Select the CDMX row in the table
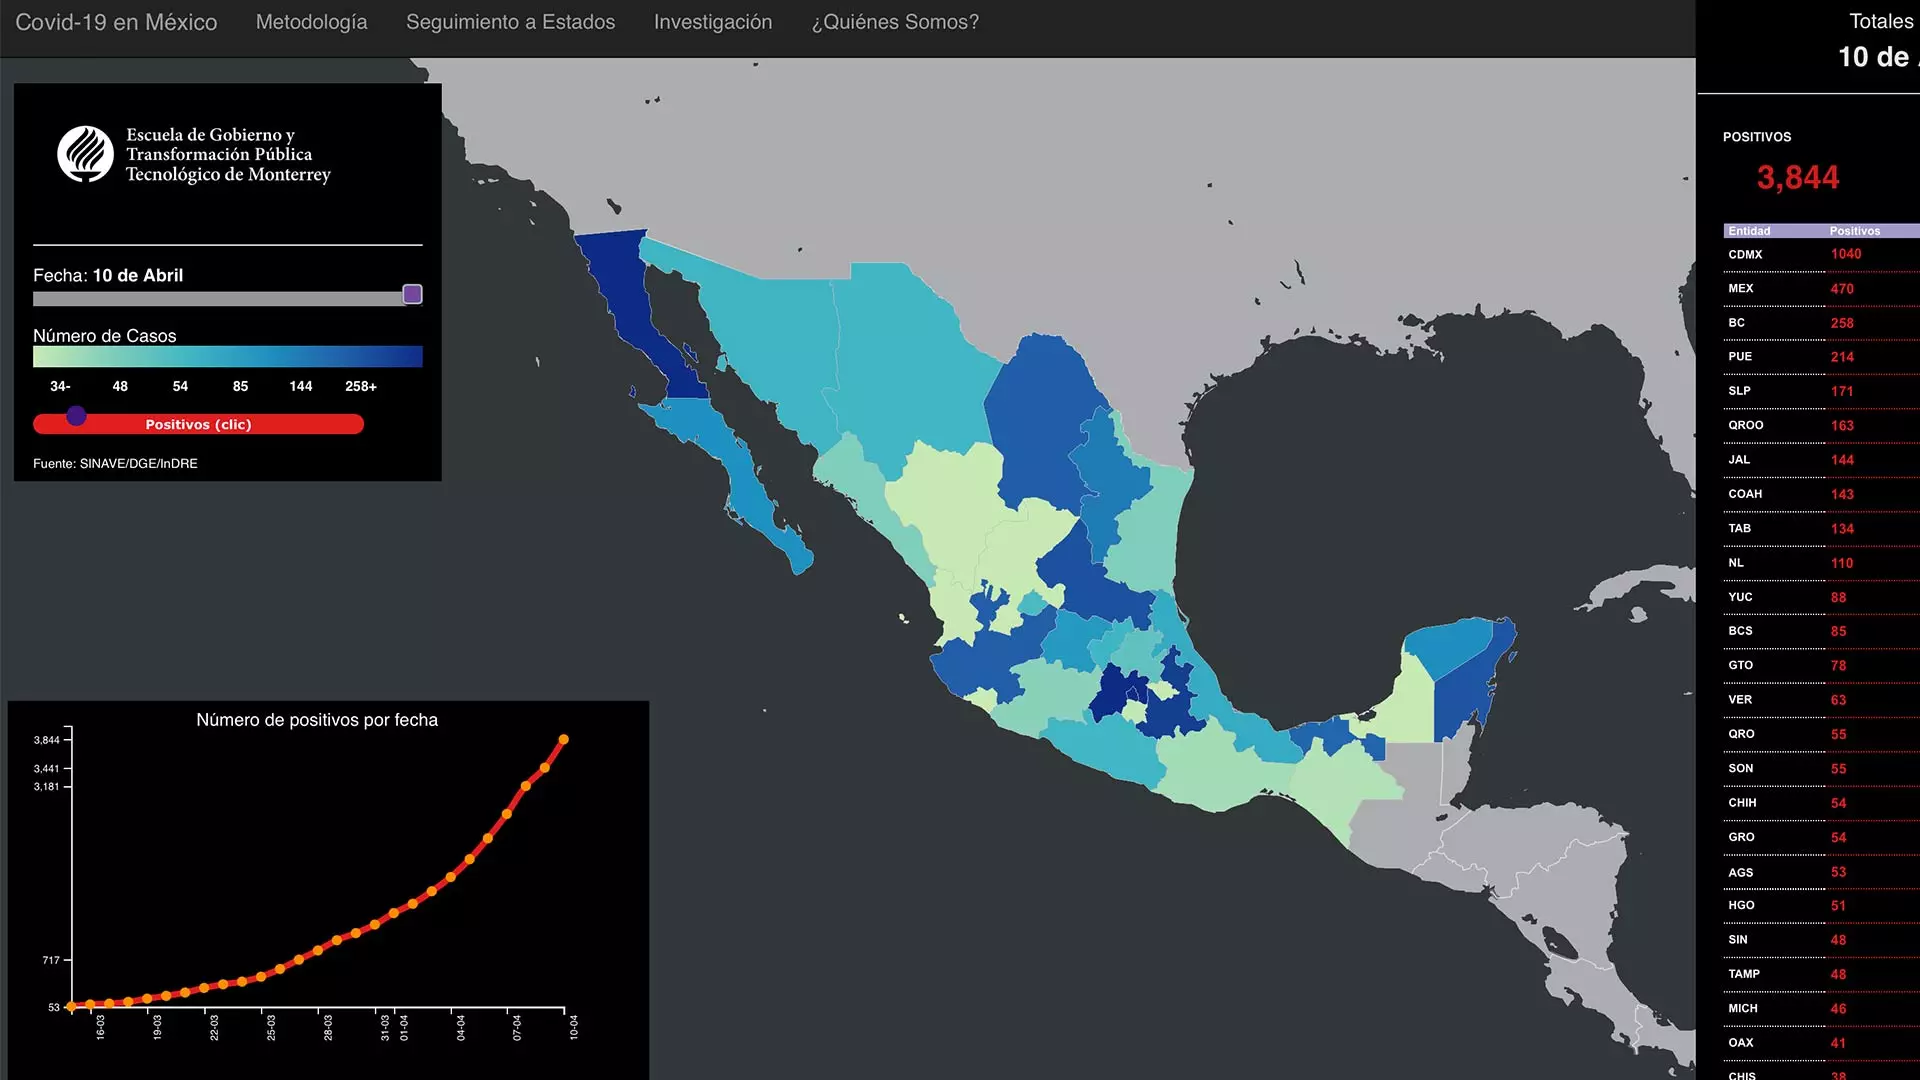The height and width of the screenshot is (1080, 1920). click(1822, 254)
